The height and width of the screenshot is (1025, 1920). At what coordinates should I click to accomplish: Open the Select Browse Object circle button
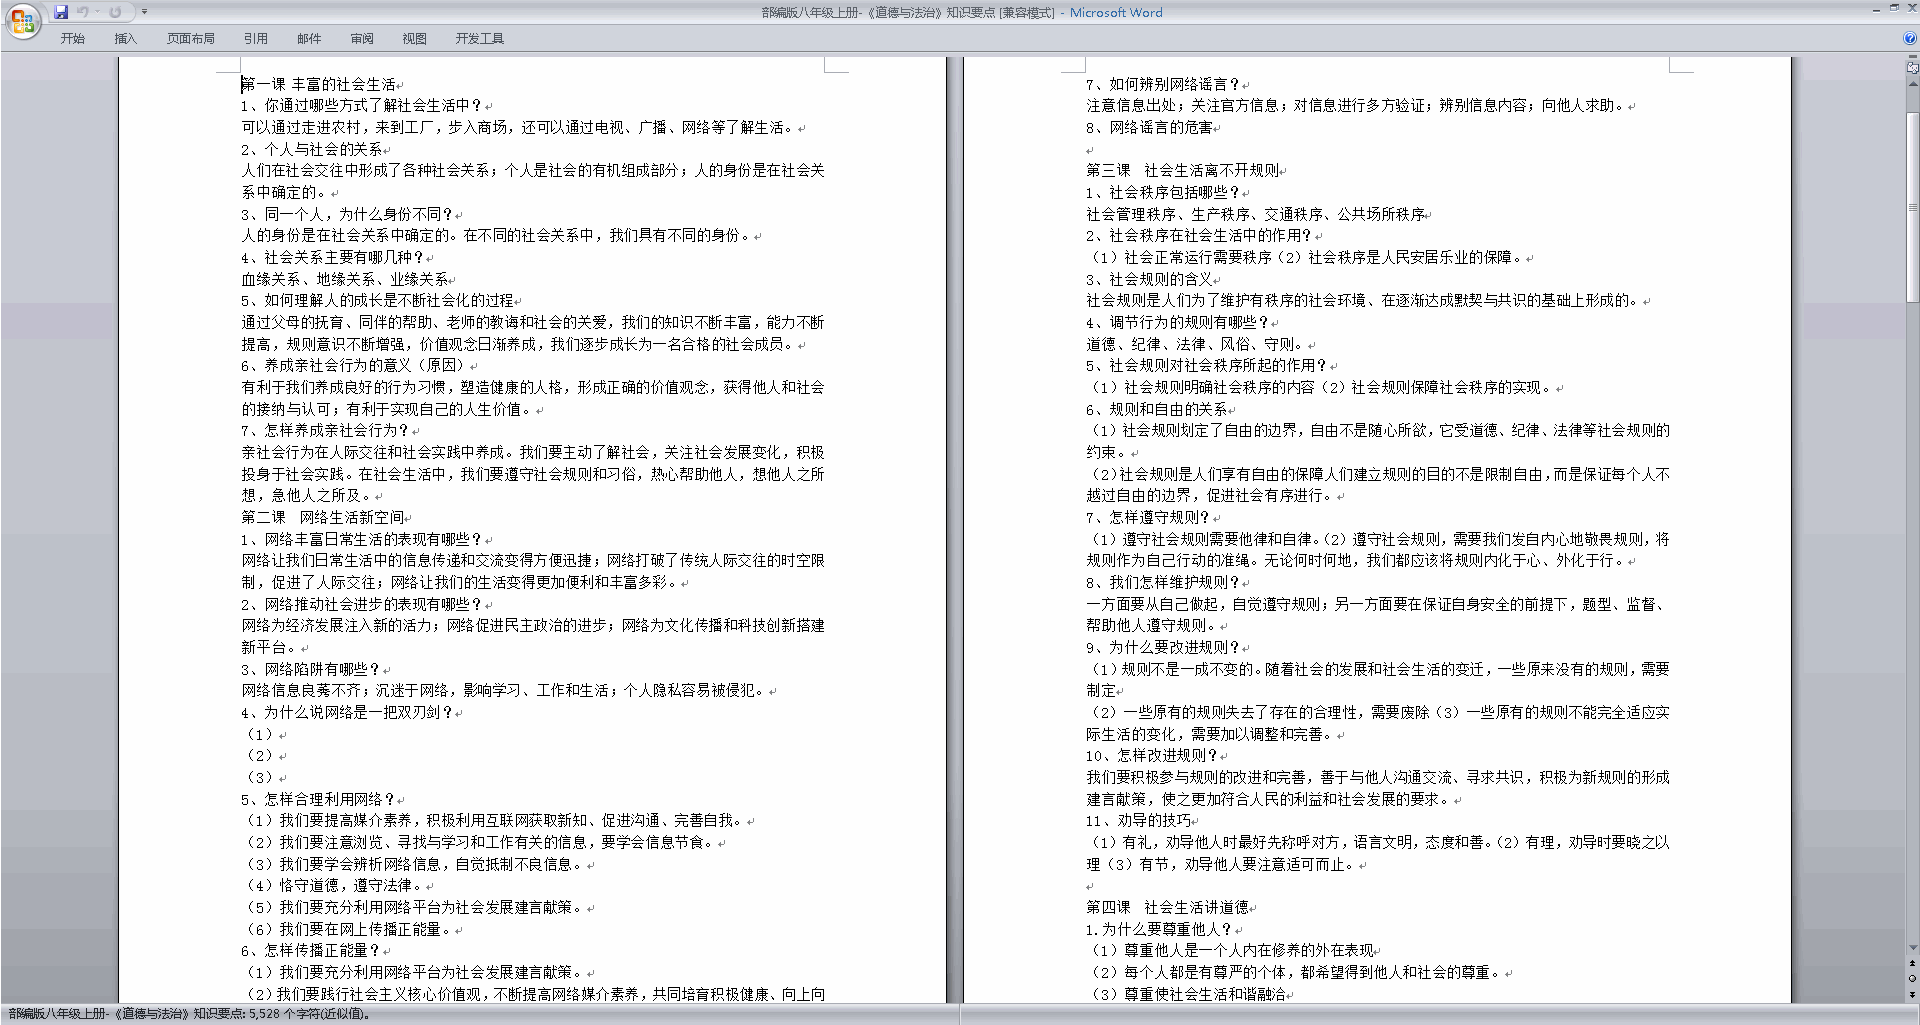point(1912,979)
